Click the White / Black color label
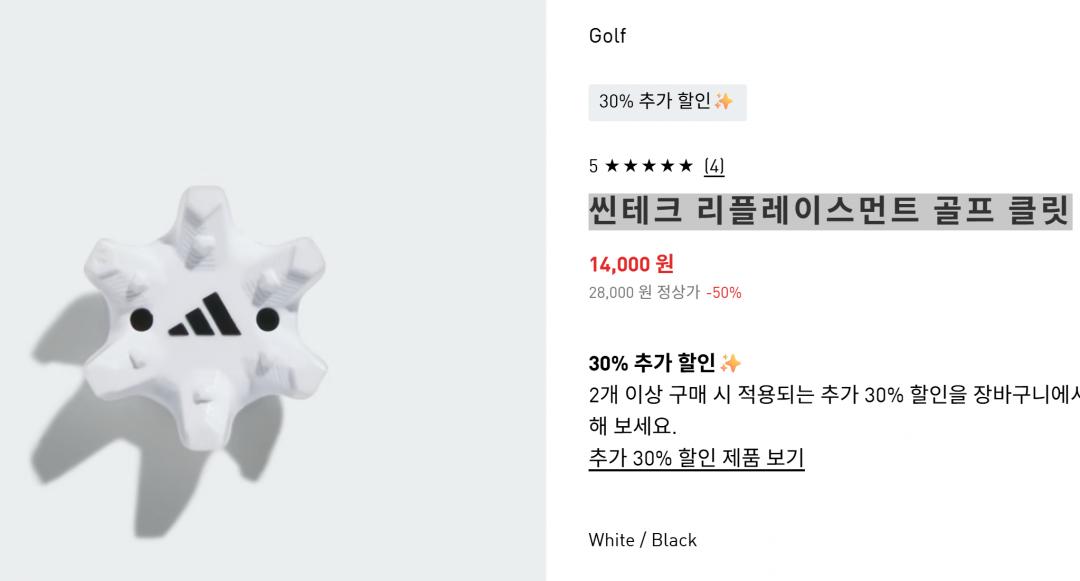This screenshot has width=1080, height=581. tap(642, 540)
